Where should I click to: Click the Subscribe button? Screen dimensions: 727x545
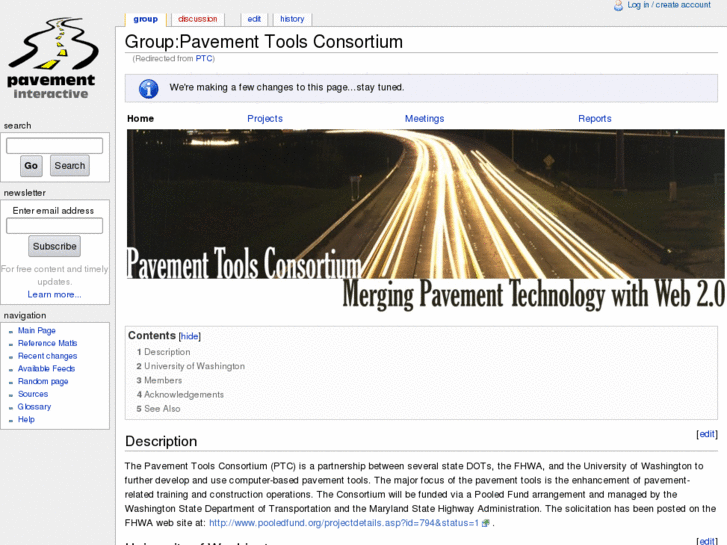(x=54, y=246)
